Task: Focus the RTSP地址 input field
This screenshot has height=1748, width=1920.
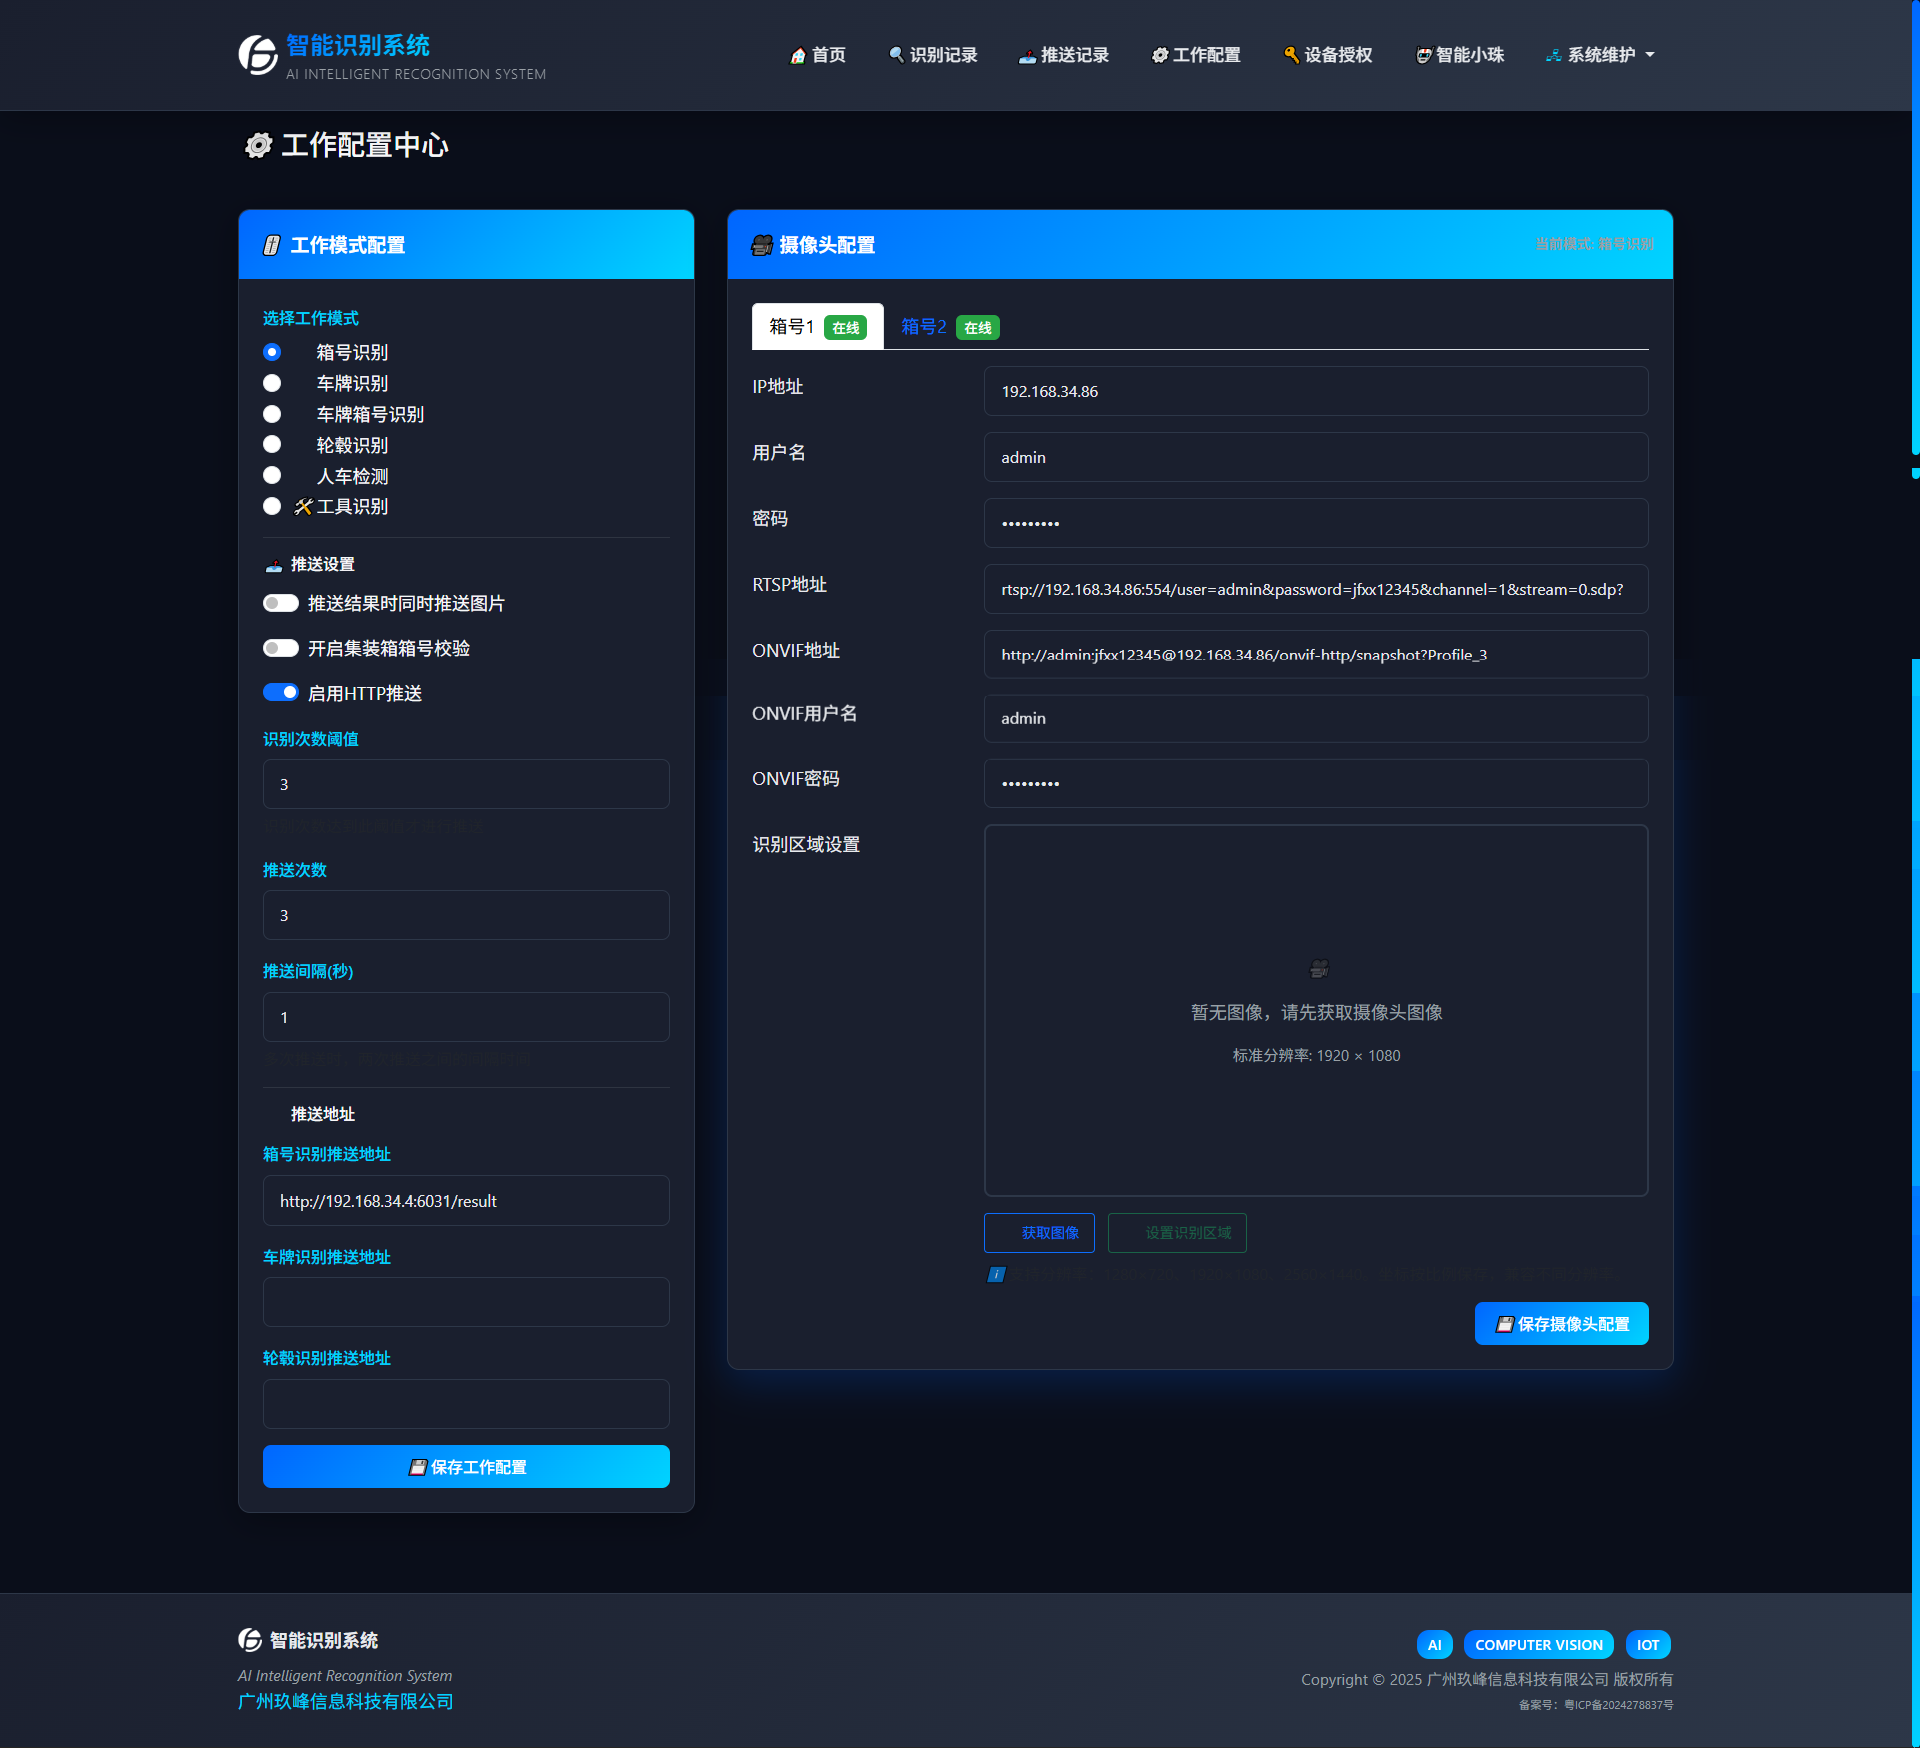Action: [x=1316, y=589]
